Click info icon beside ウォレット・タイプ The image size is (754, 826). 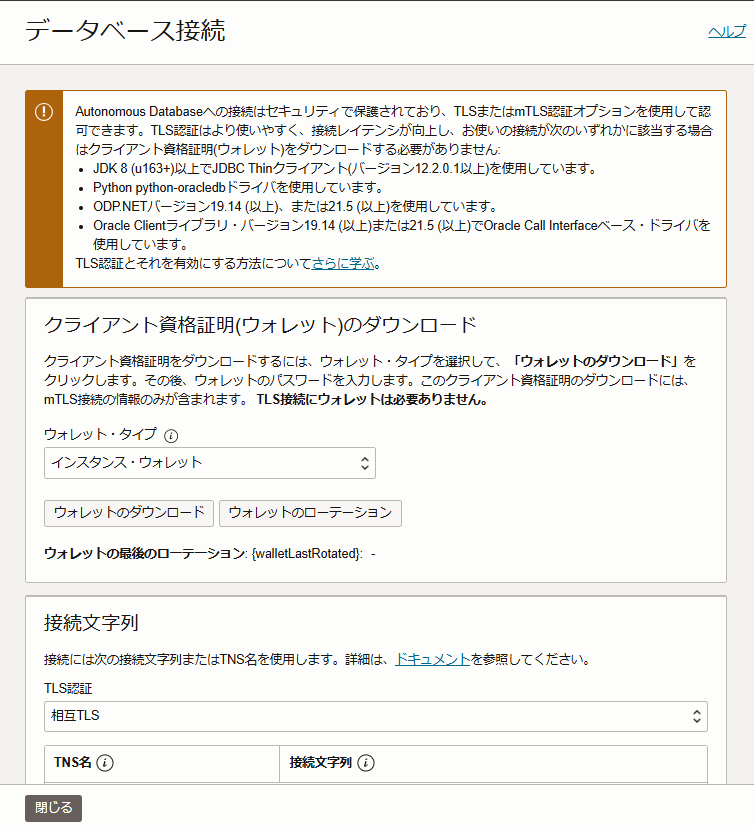coord(171,436)
